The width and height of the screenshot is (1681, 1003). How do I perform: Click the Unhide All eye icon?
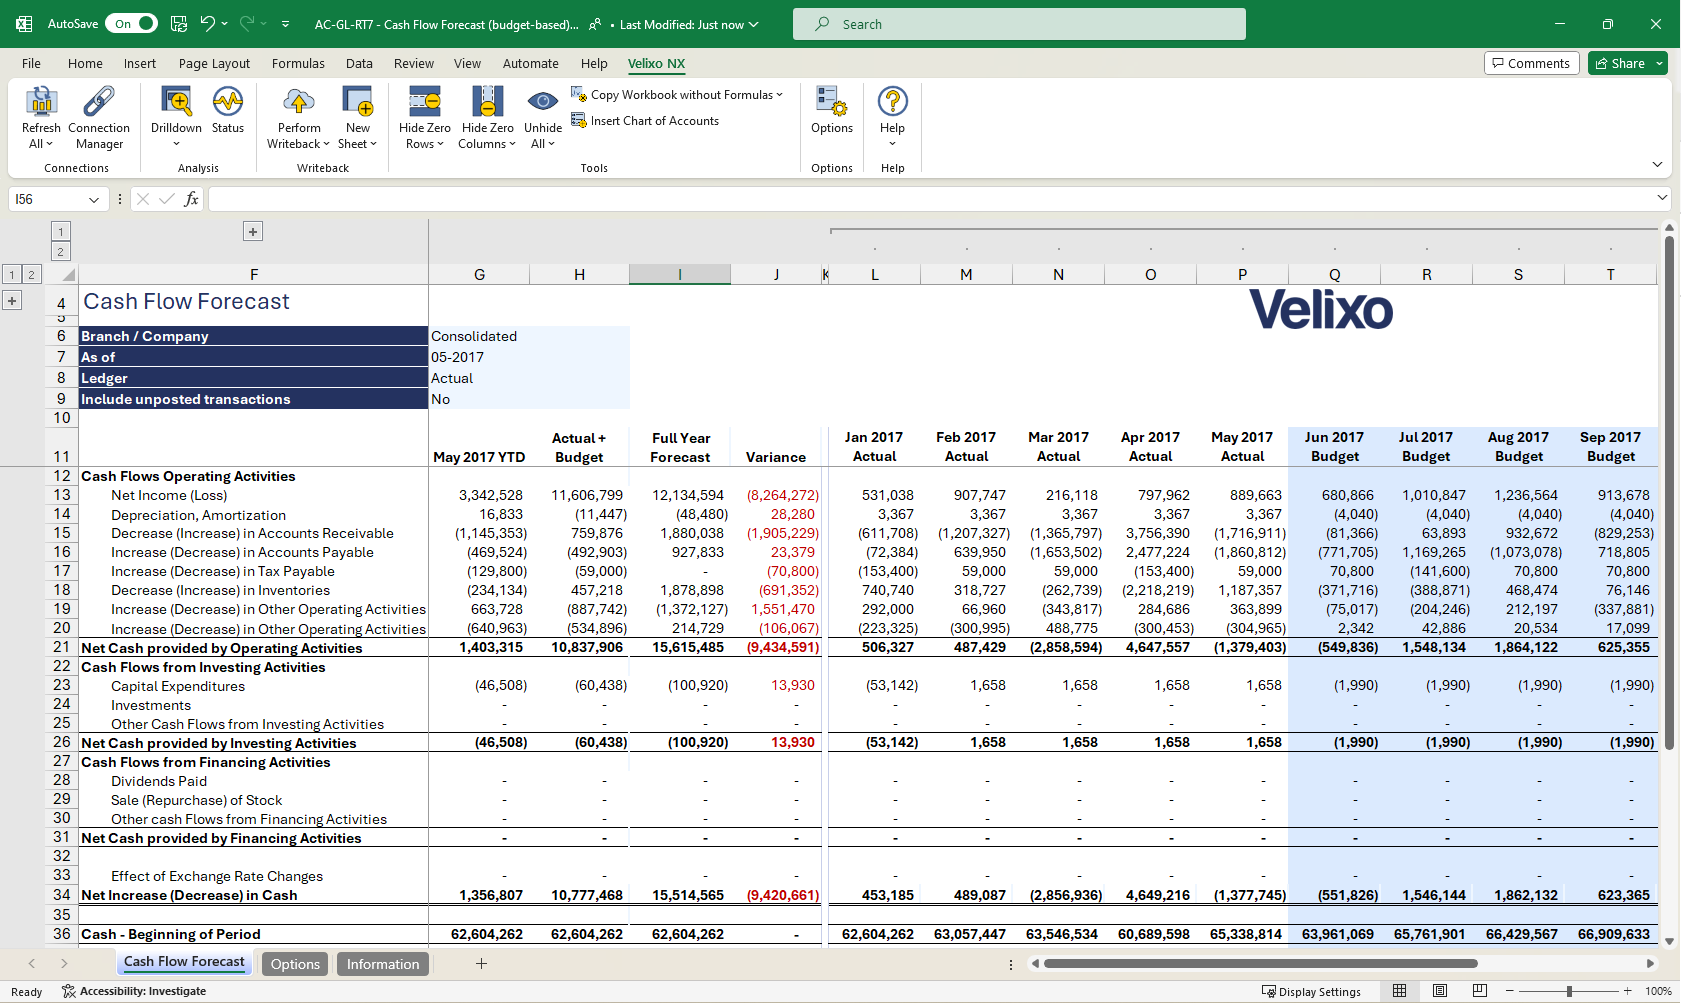tap(543, 102)
